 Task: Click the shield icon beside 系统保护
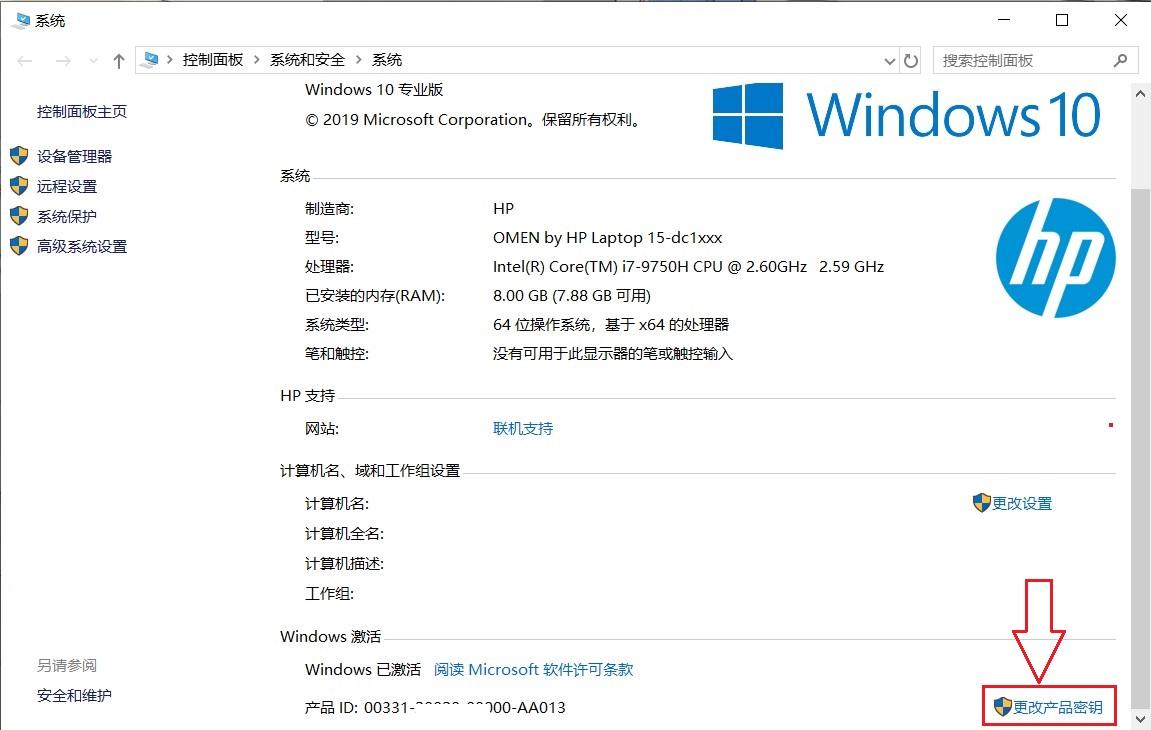(19, 216)
